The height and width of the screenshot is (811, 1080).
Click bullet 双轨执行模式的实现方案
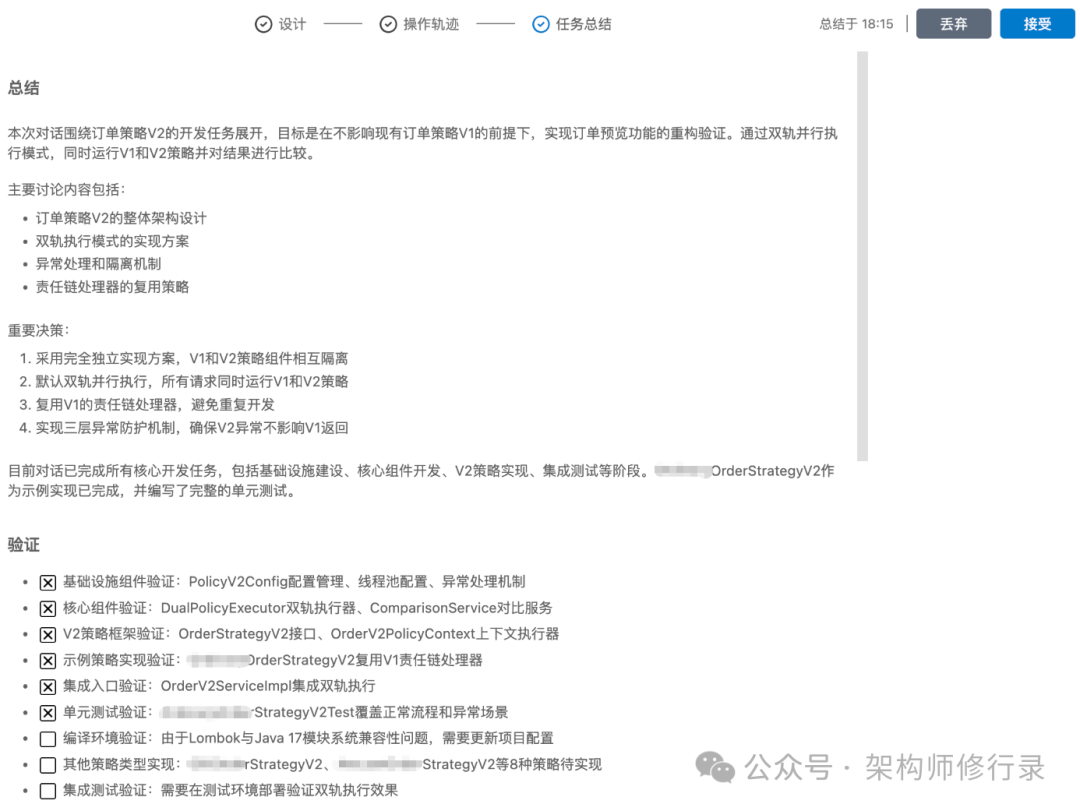112,241
